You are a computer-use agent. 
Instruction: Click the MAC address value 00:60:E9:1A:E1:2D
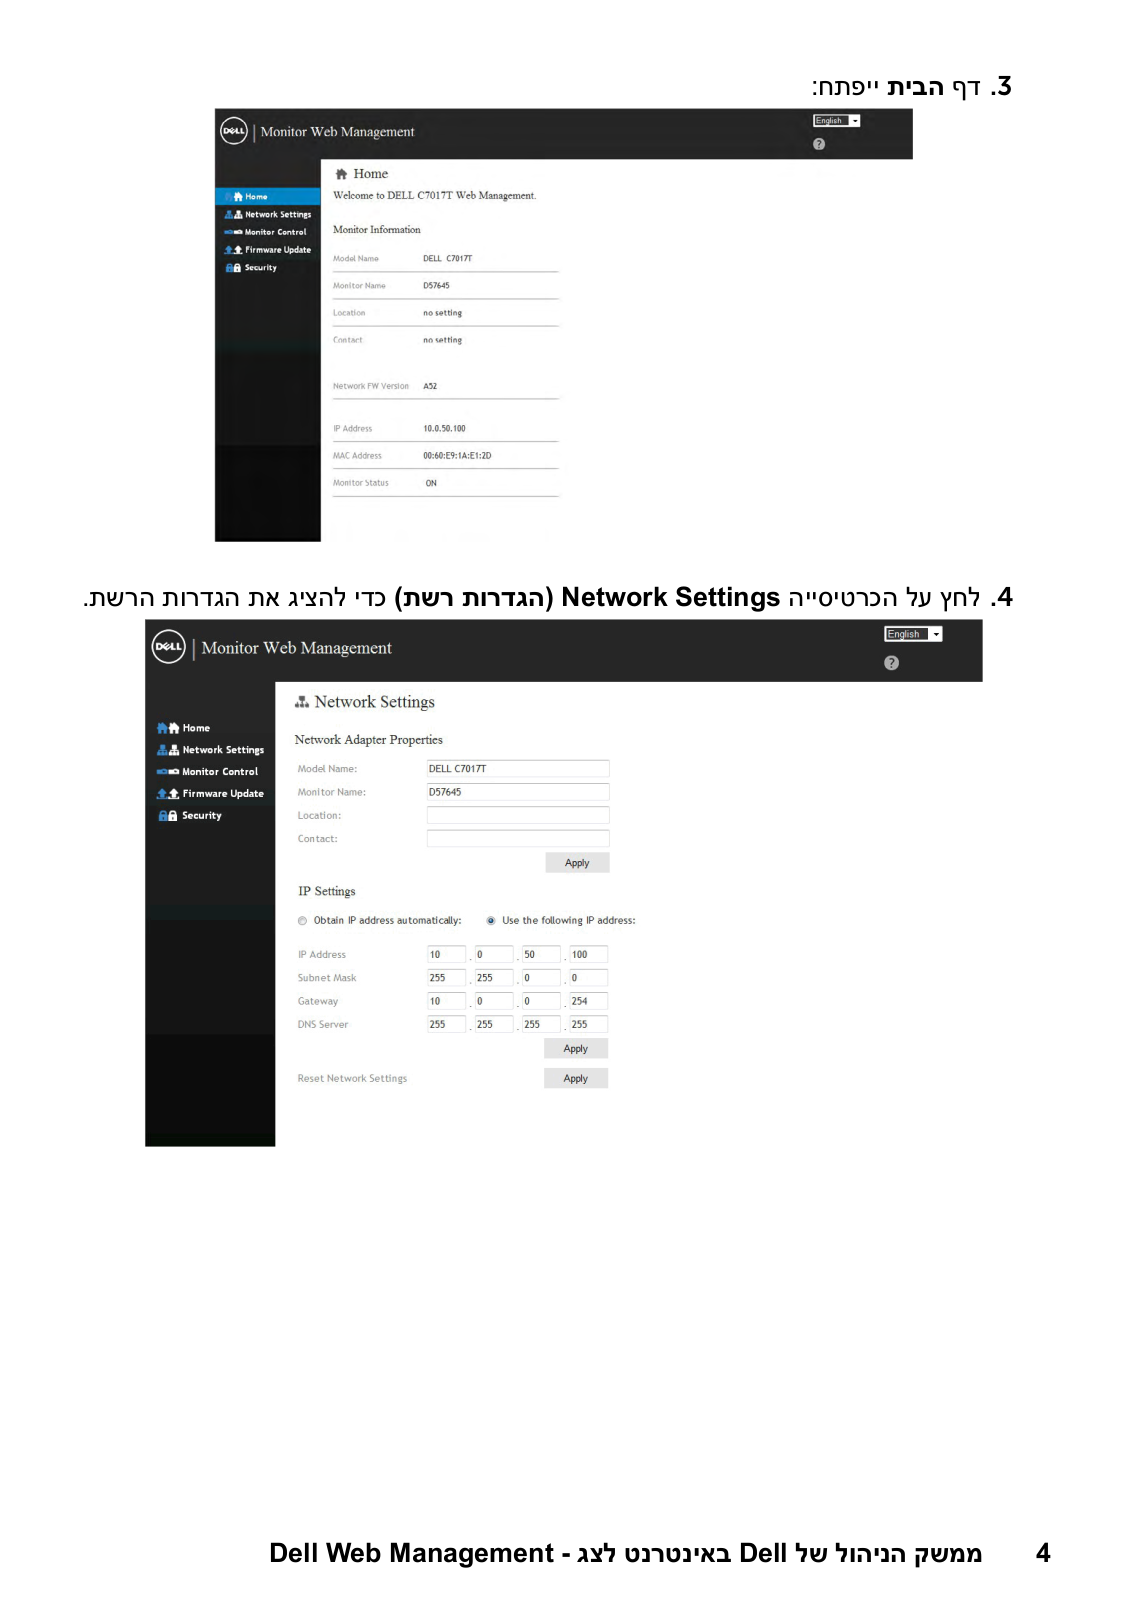pos(457,456)
